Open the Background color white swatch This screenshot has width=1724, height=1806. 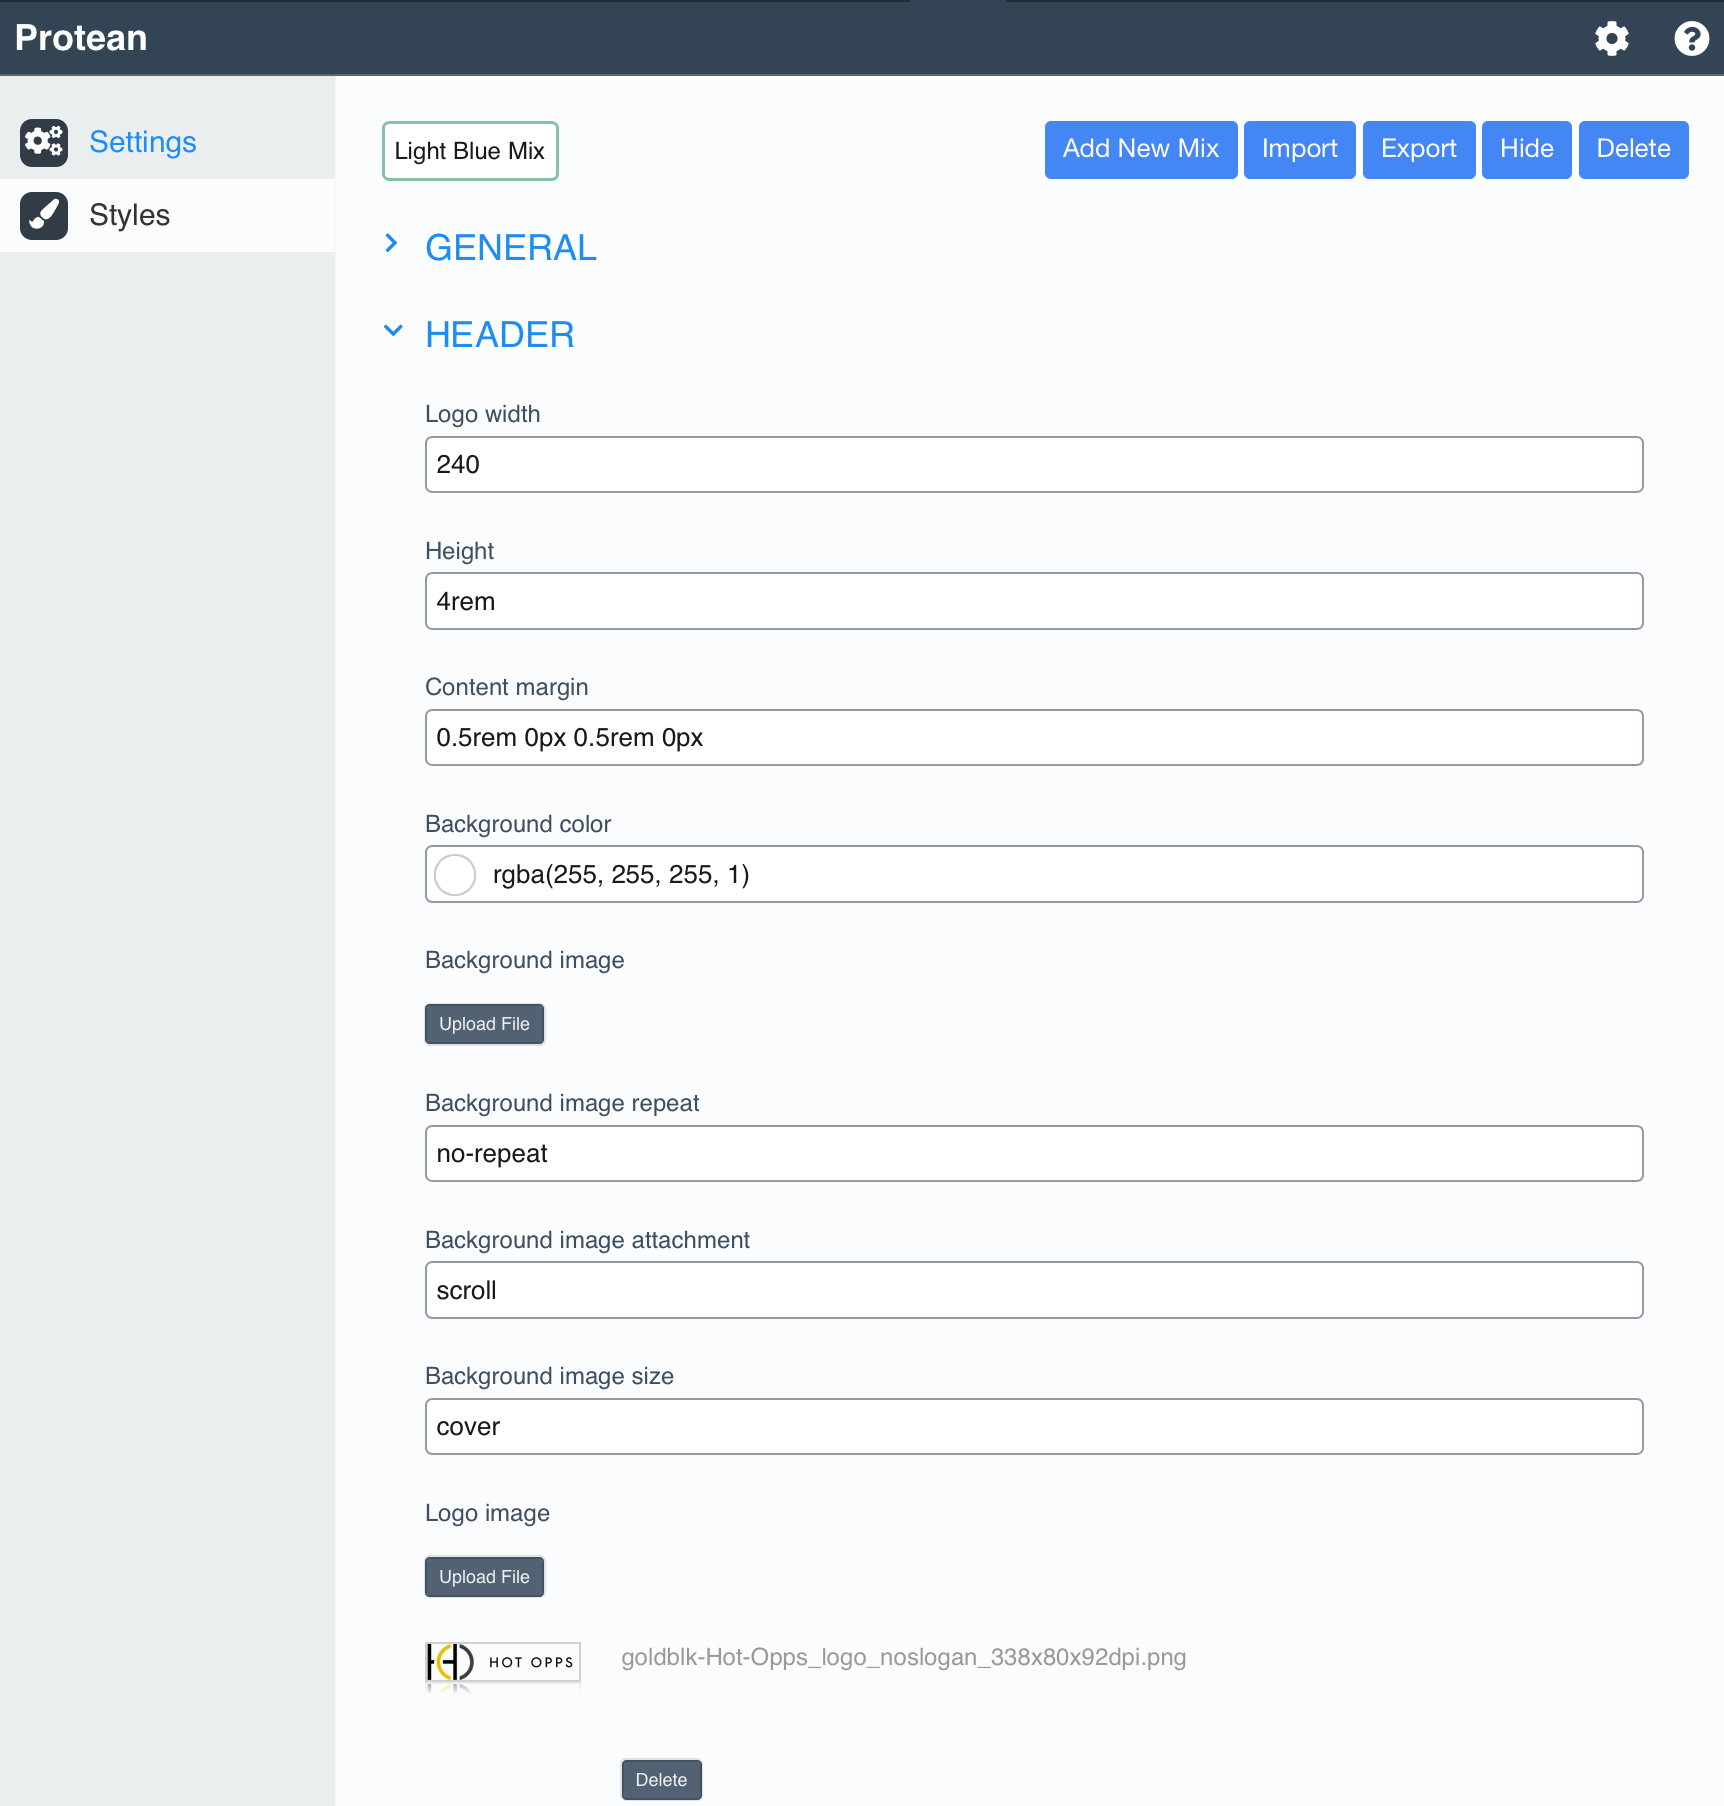pyautogui.click(x=455, y=875)
